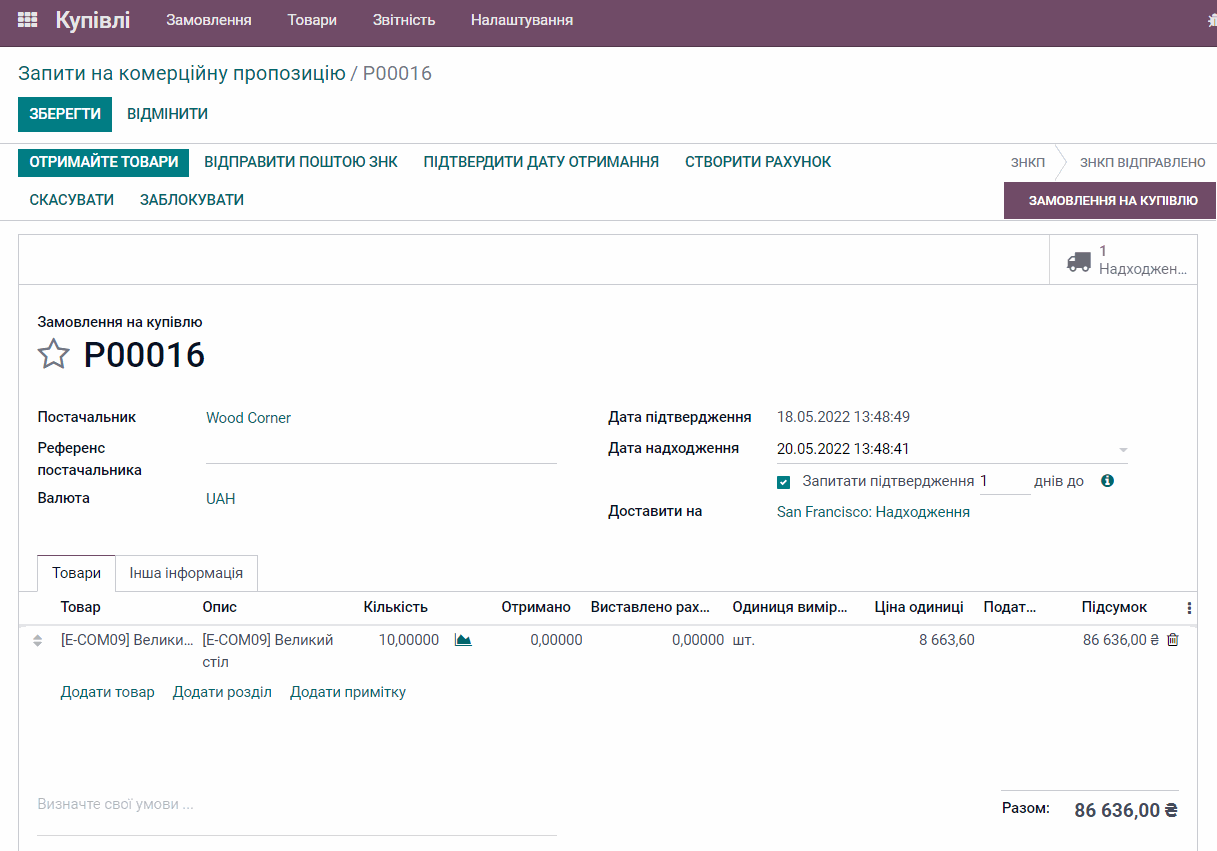Open the Надходження truck smart button

click(x=1122, y=261)
